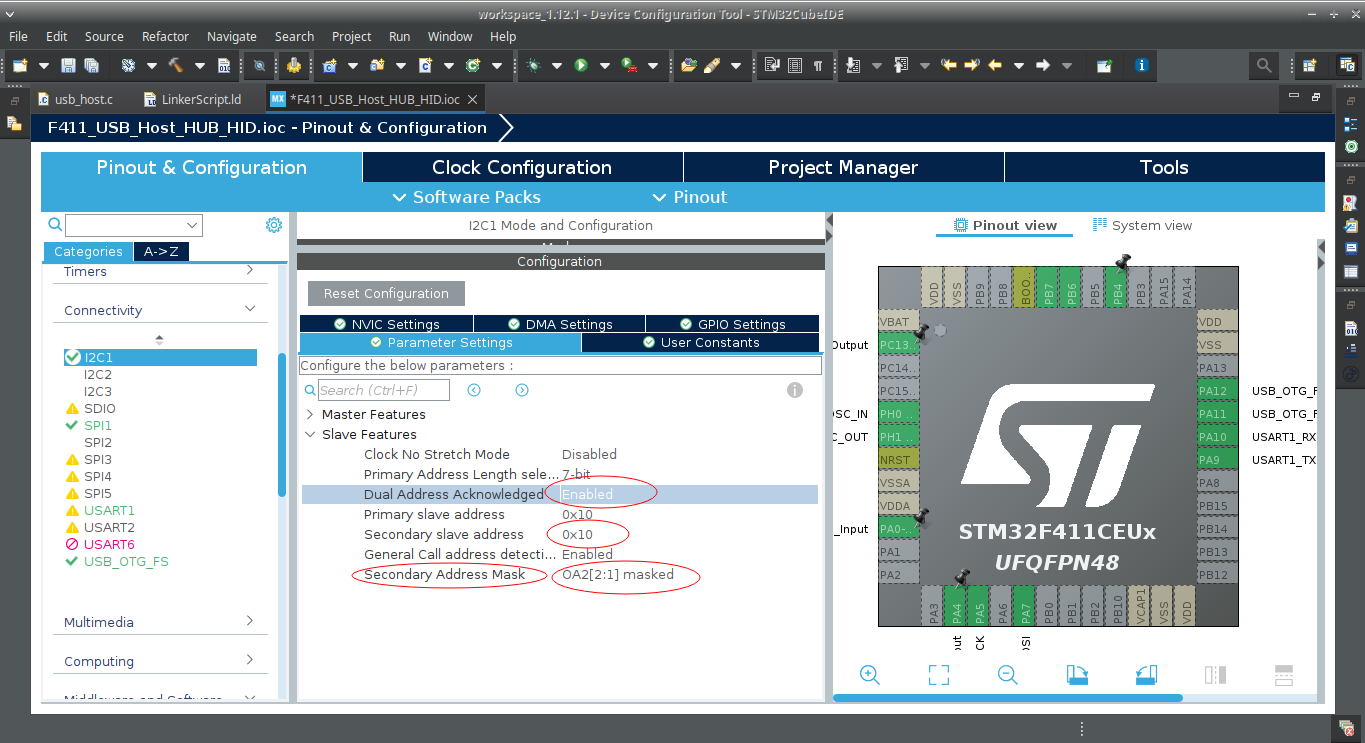Expand the Timers category

(250, 270)
